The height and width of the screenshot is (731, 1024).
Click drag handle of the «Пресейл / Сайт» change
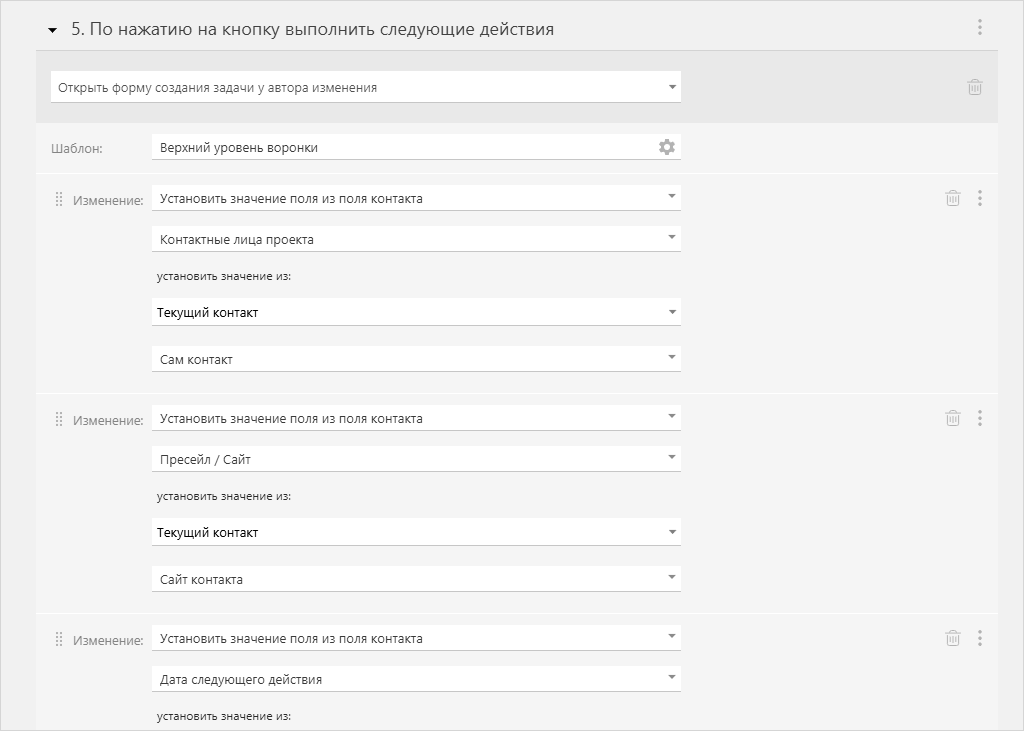tap(58, 419)
